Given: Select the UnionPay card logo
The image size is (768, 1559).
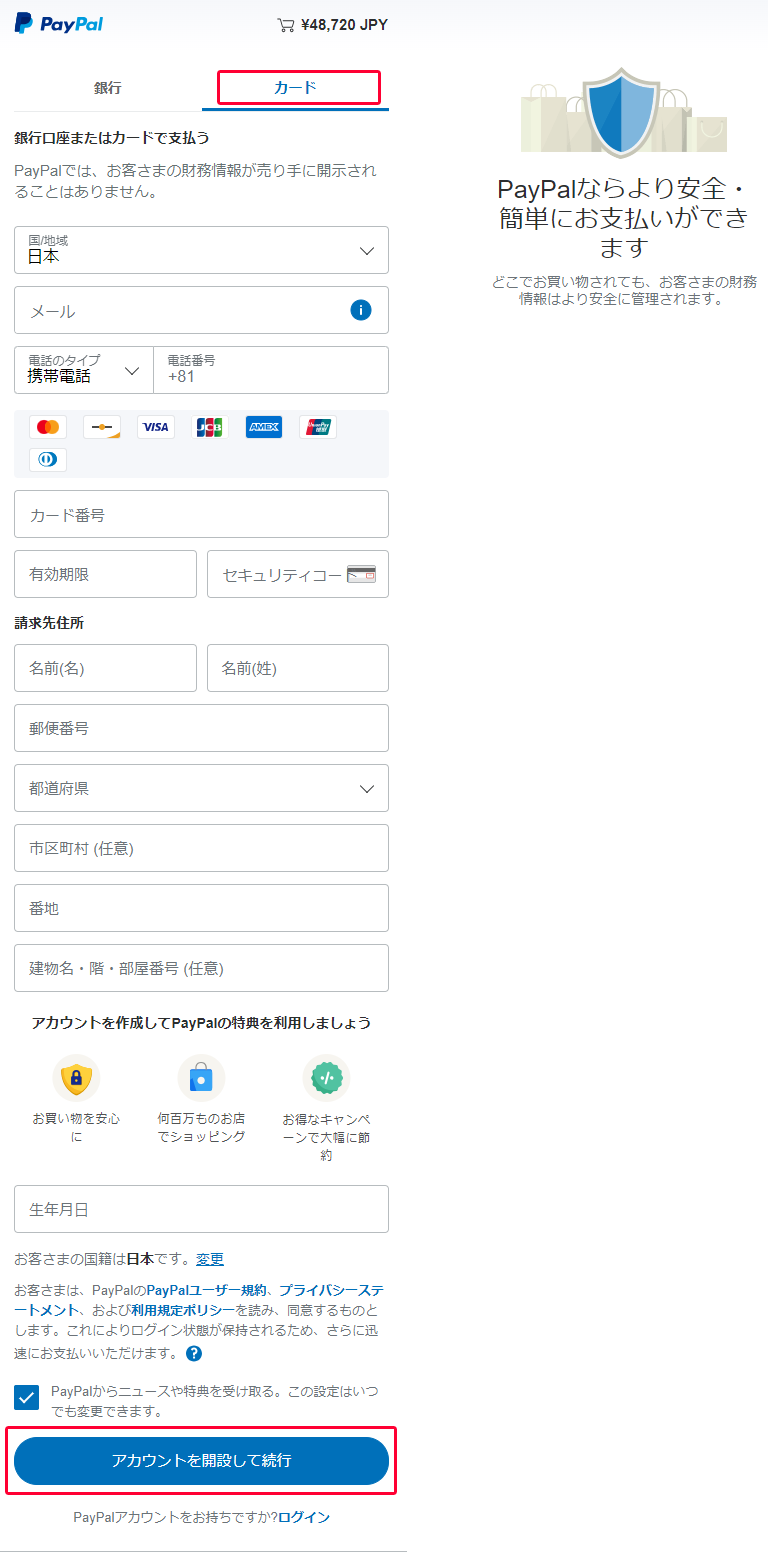Looking at the screenshot, I should coord(318,427).
